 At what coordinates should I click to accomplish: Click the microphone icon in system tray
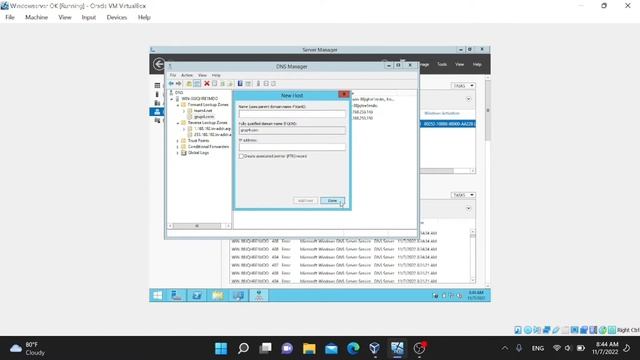pyautogui.click(x=519, y=348)
